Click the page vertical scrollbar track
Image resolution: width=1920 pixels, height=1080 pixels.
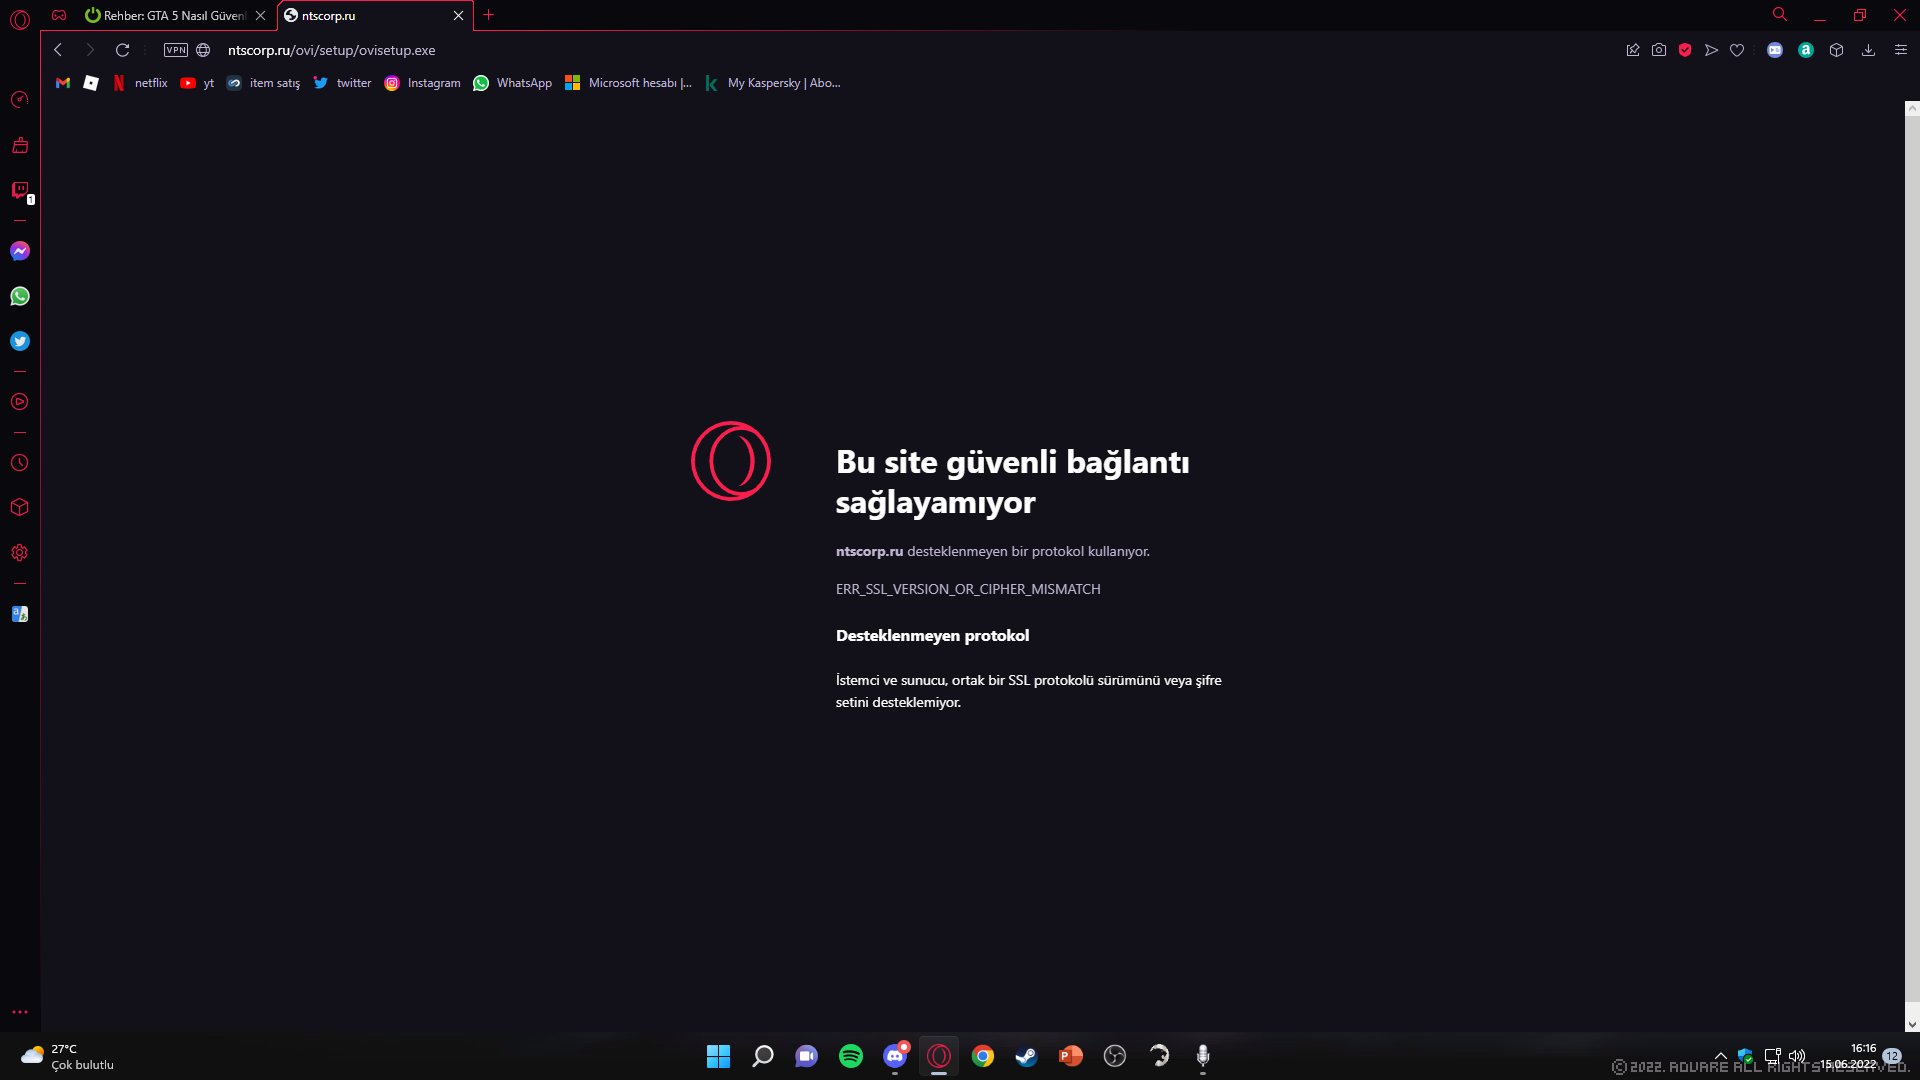[x=1912, y=560]
